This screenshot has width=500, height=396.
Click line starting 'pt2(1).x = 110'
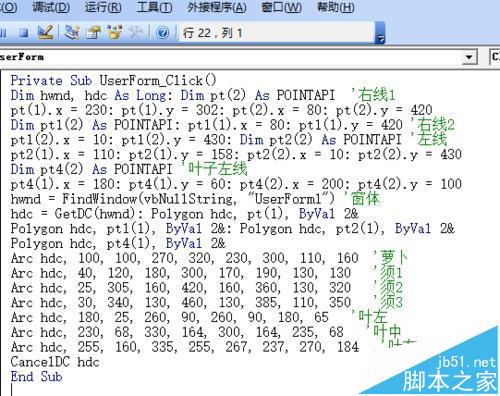tap(236, 155)
